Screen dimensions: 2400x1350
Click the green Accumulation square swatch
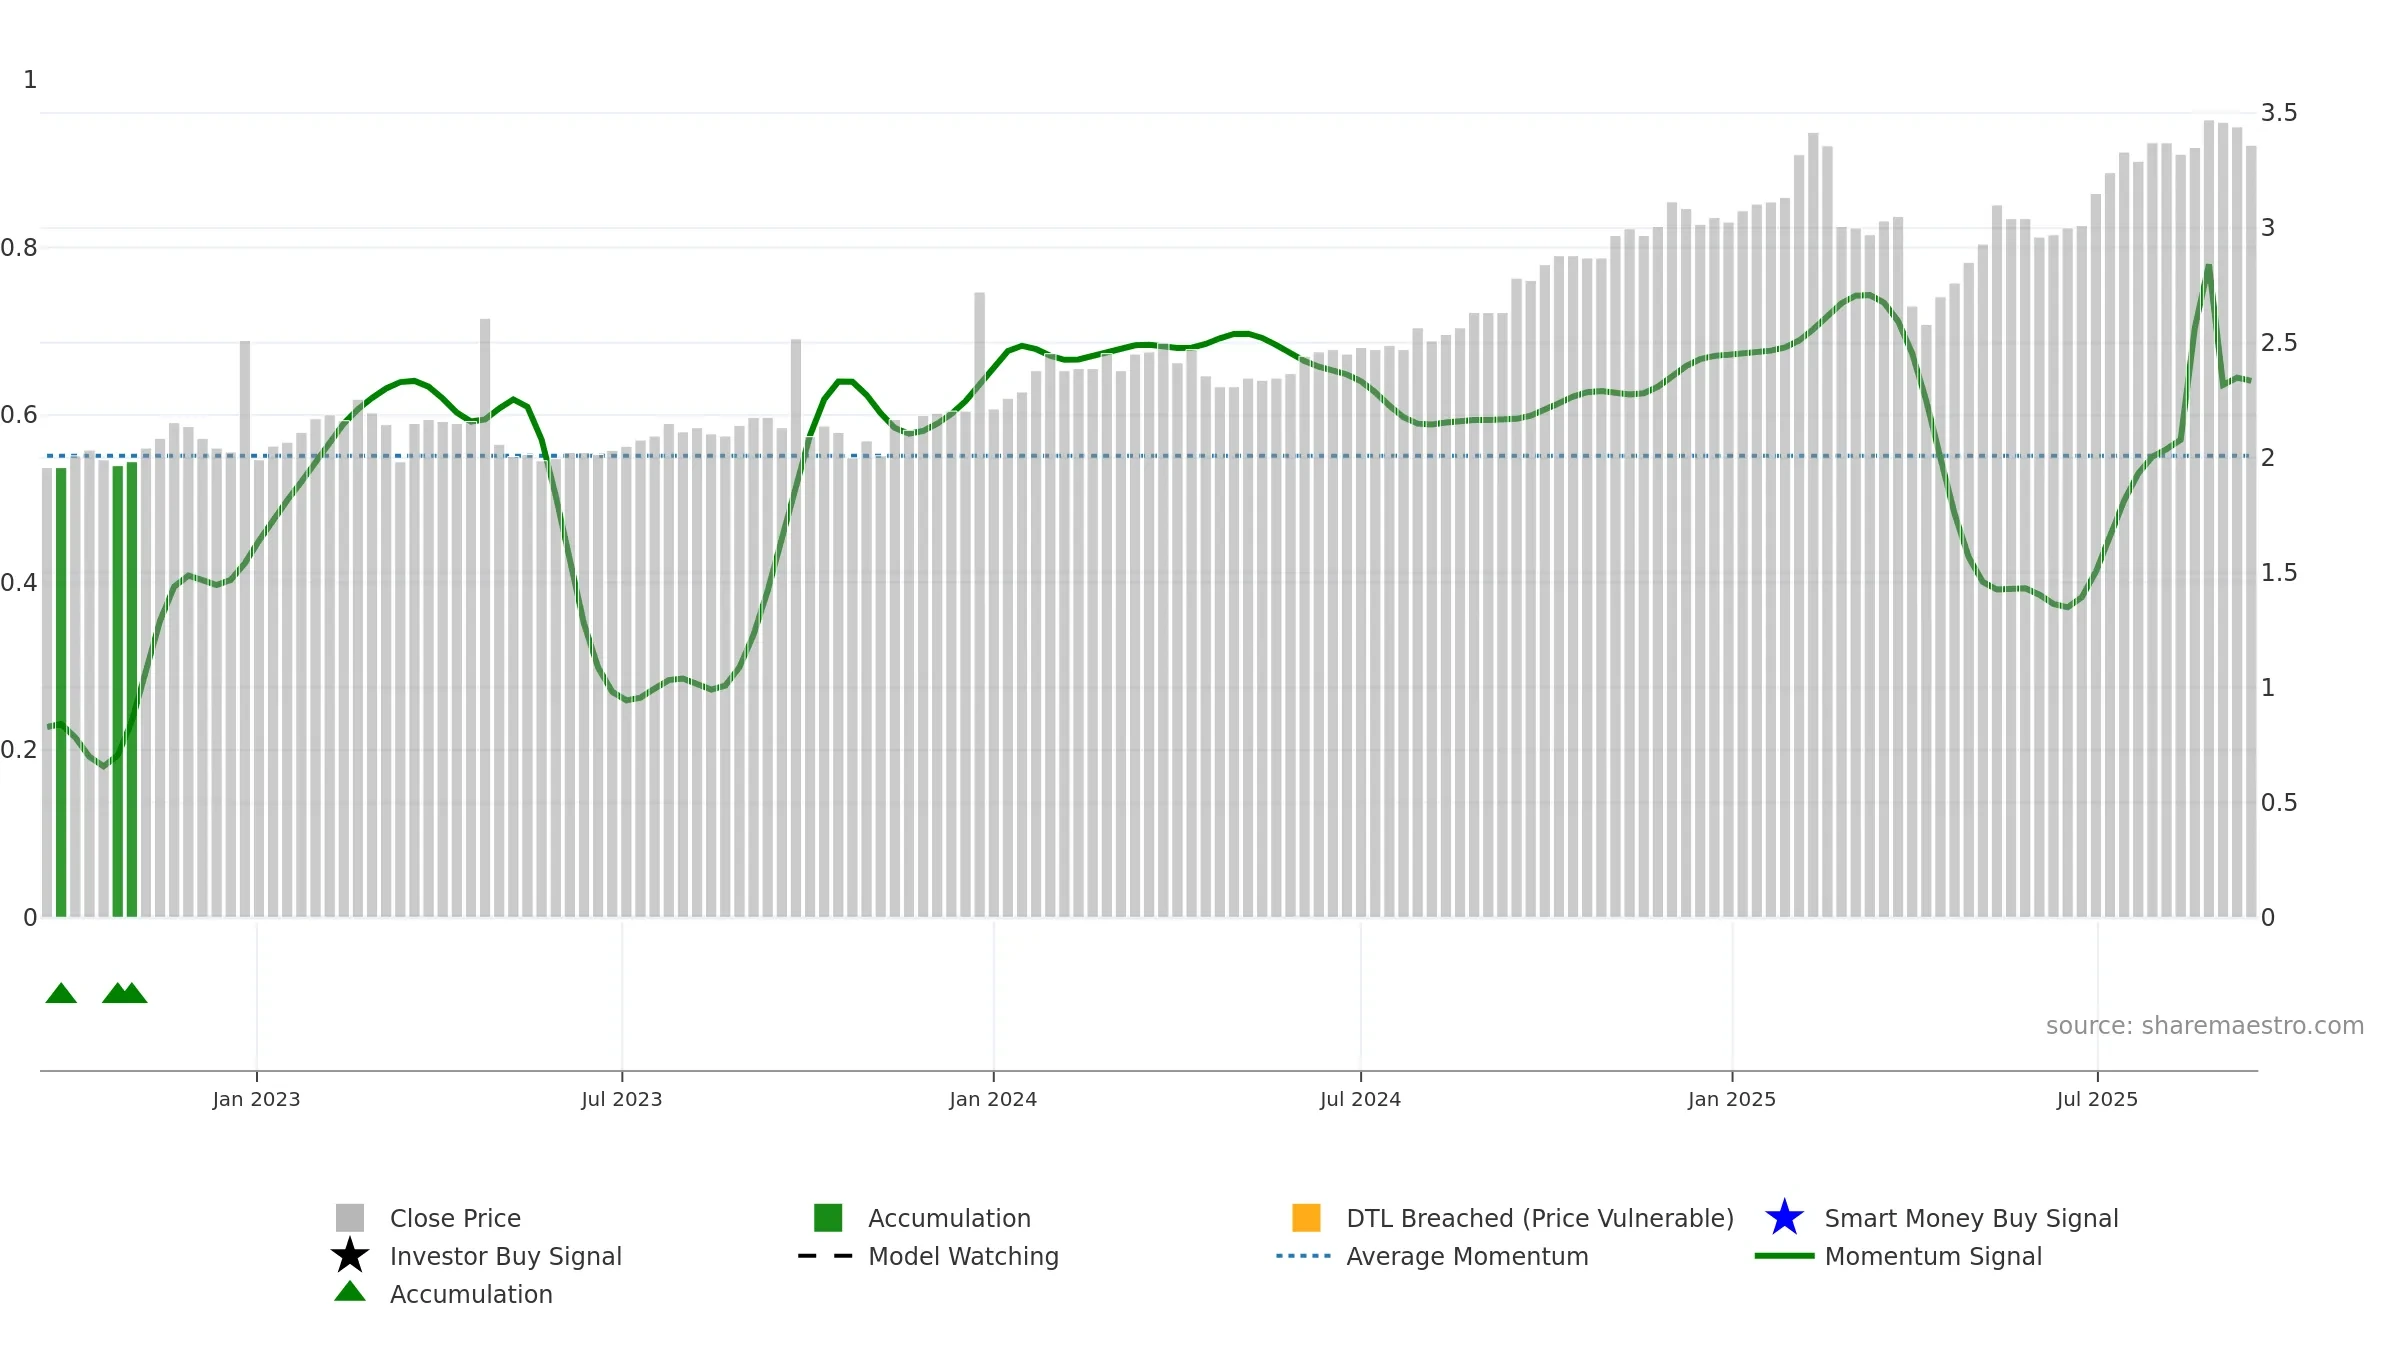[x=828, y=1217]
